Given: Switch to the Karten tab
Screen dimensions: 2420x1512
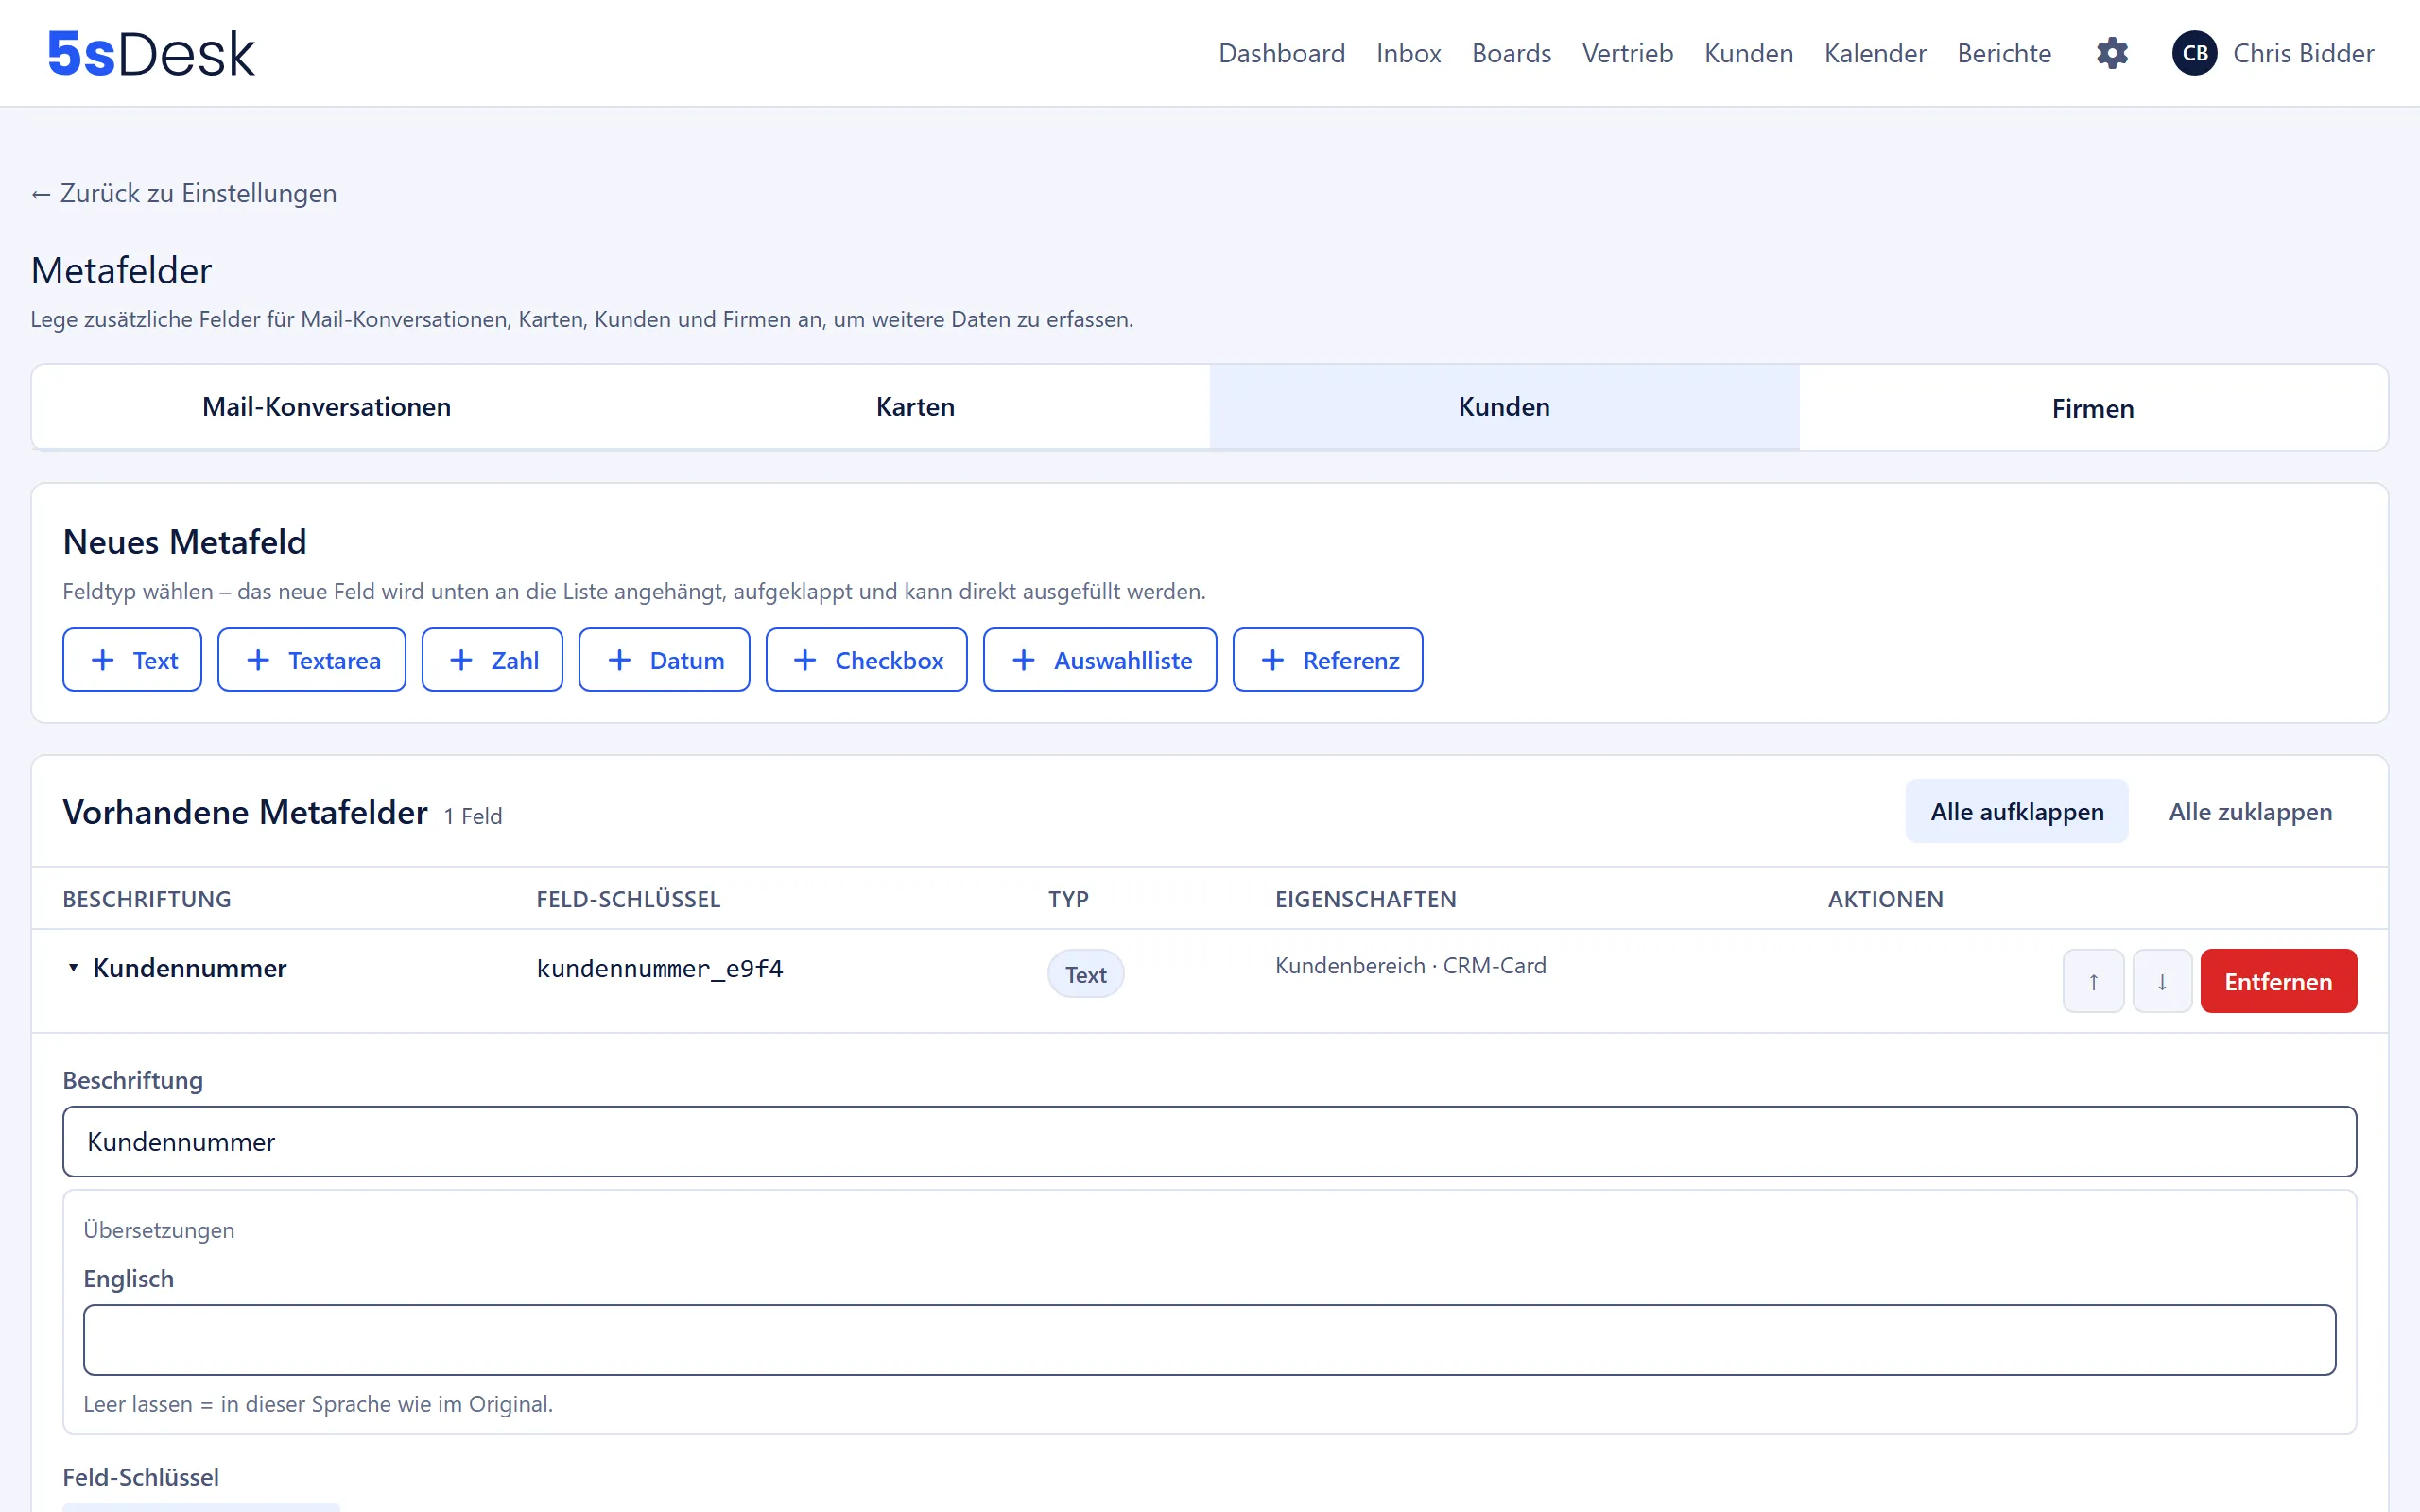Looking at the screenshot, I should [915, 407].
